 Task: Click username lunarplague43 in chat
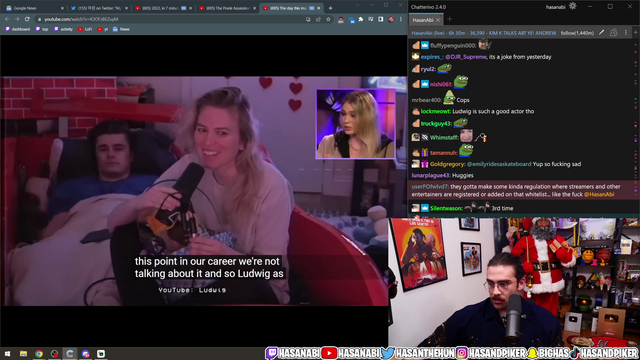(431, 176)
